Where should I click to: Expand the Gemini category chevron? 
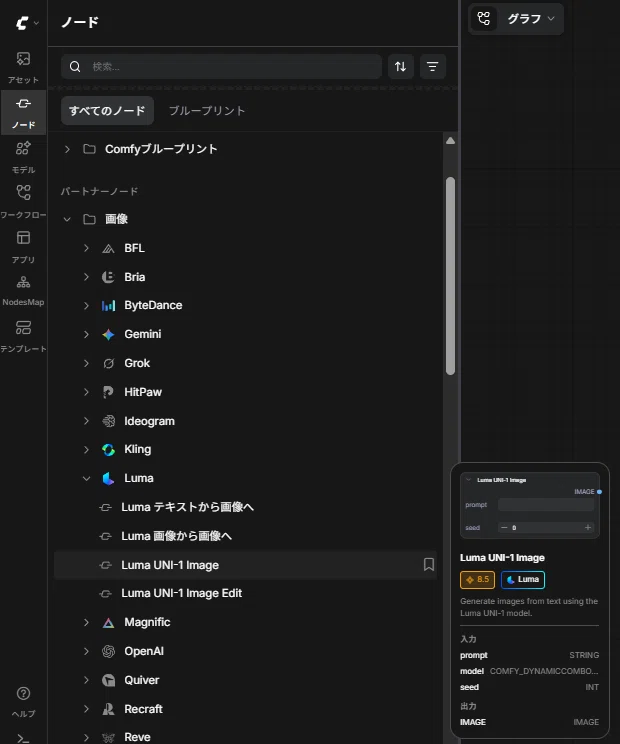pos(86,335)
